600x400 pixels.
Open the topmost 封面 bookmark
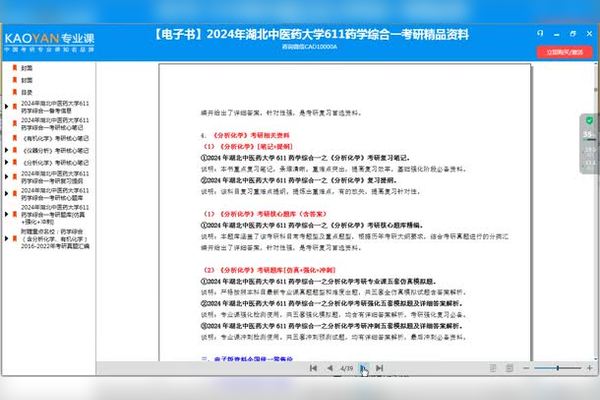(x=27, y=68)
